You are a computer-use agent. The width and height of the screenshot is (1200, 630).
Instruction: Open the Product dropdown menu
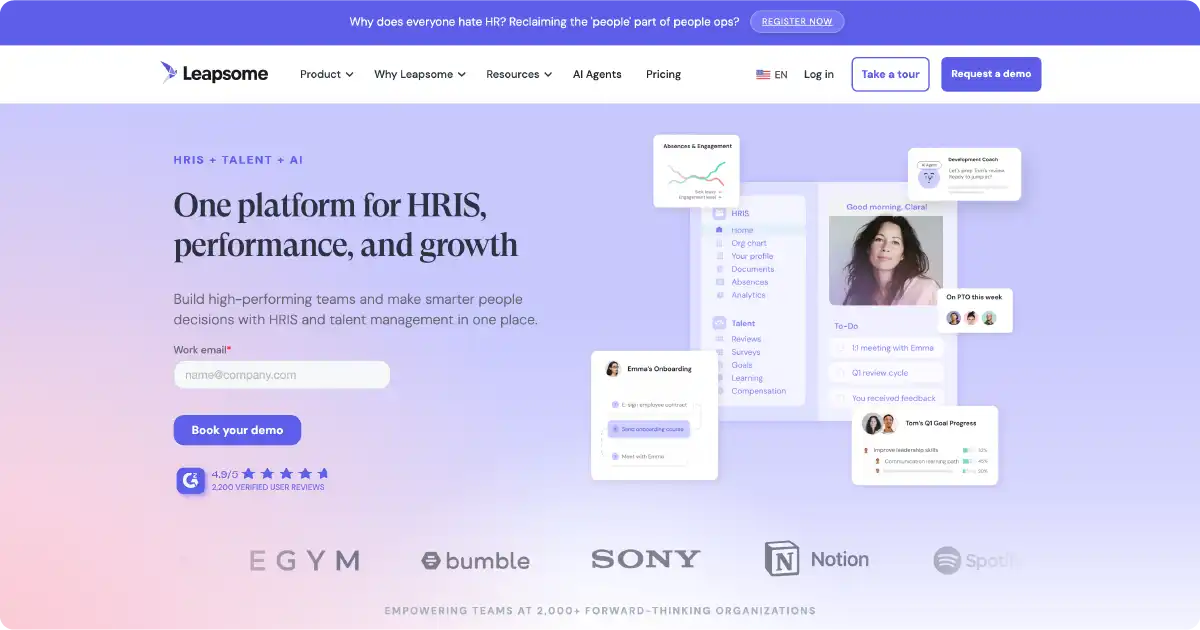327,74
